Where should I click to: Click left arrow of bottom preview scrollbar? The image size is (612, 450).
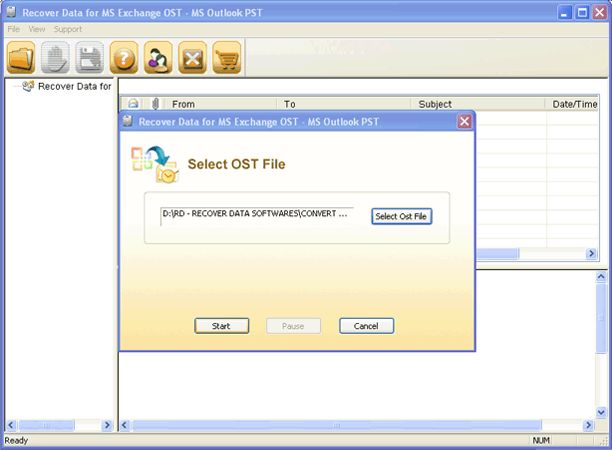(x=125, y=425)
